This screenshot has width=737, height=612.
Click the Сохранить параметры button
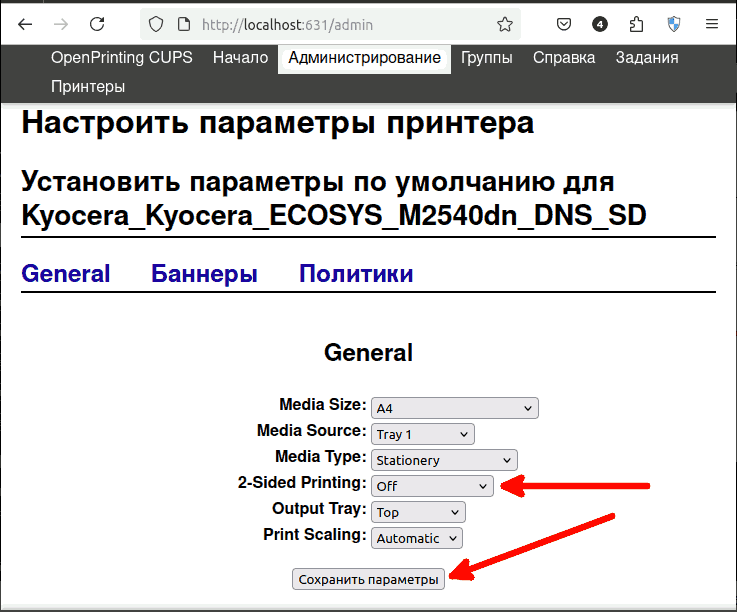[368, 579]
